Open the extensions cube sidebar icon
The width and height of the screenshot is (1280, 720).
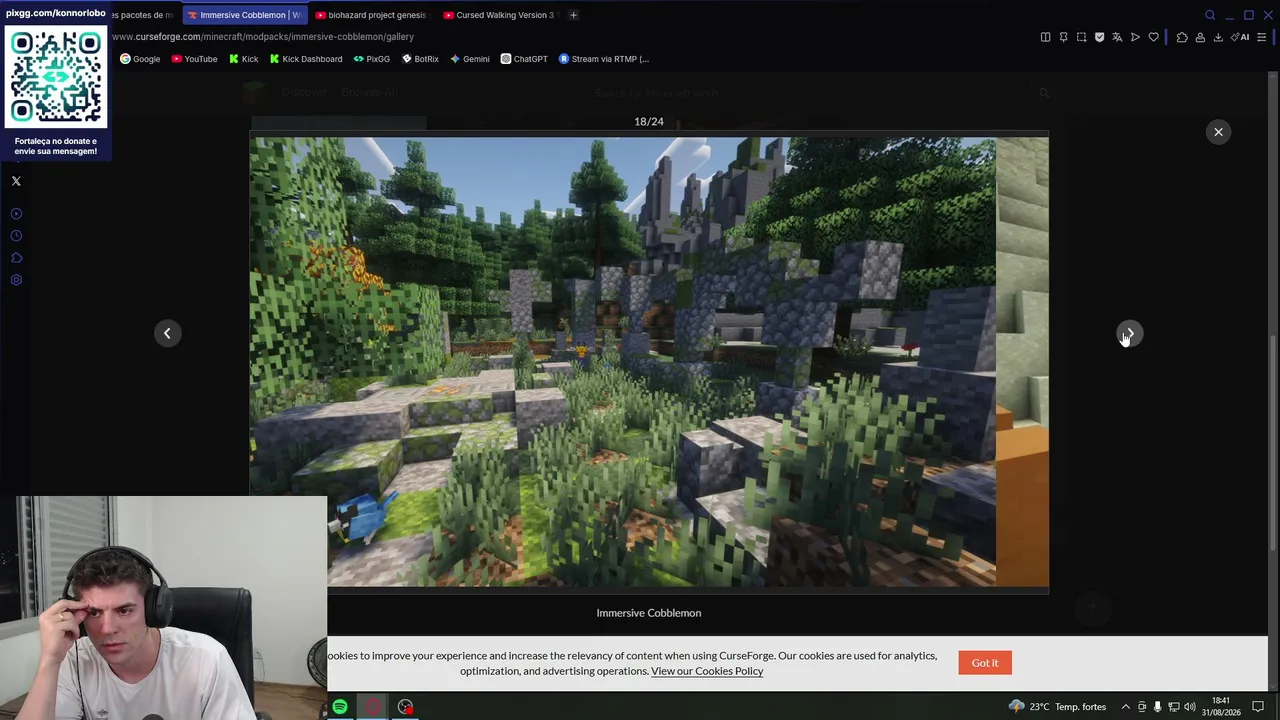click(16, 258)
